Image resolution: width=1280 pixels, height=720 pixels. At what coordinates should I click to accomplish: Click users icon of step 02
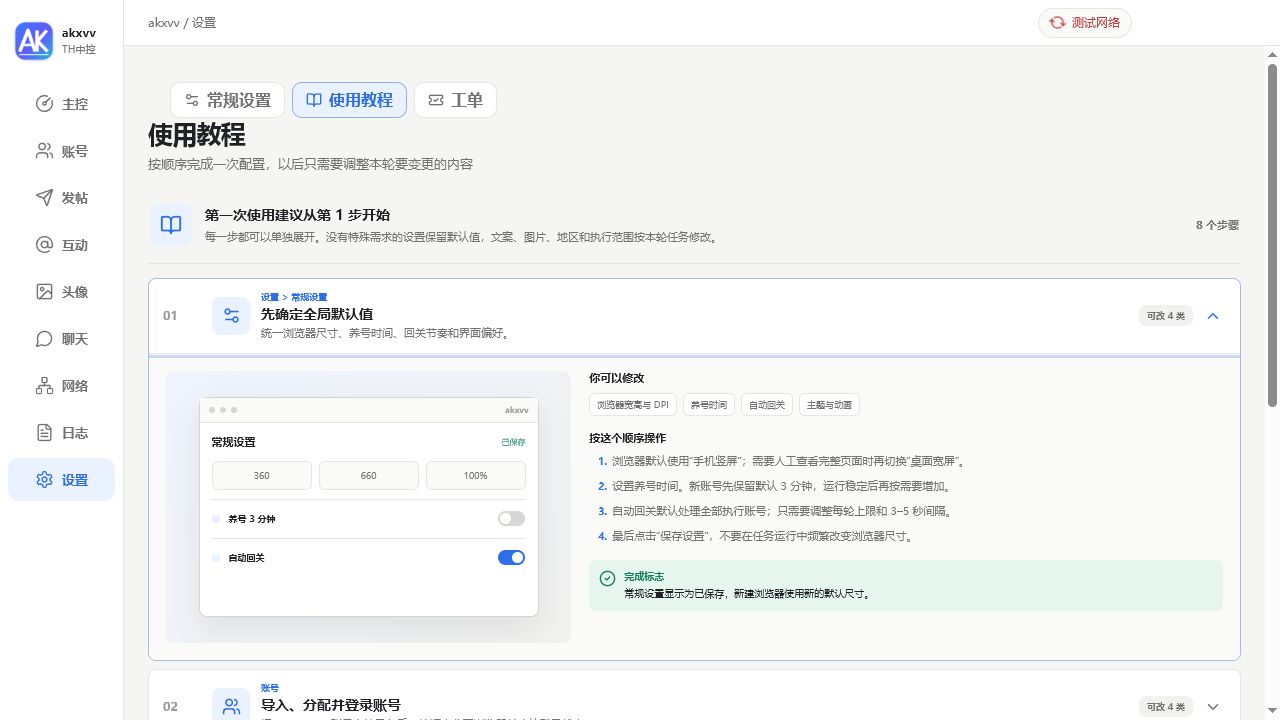point(231,706)
